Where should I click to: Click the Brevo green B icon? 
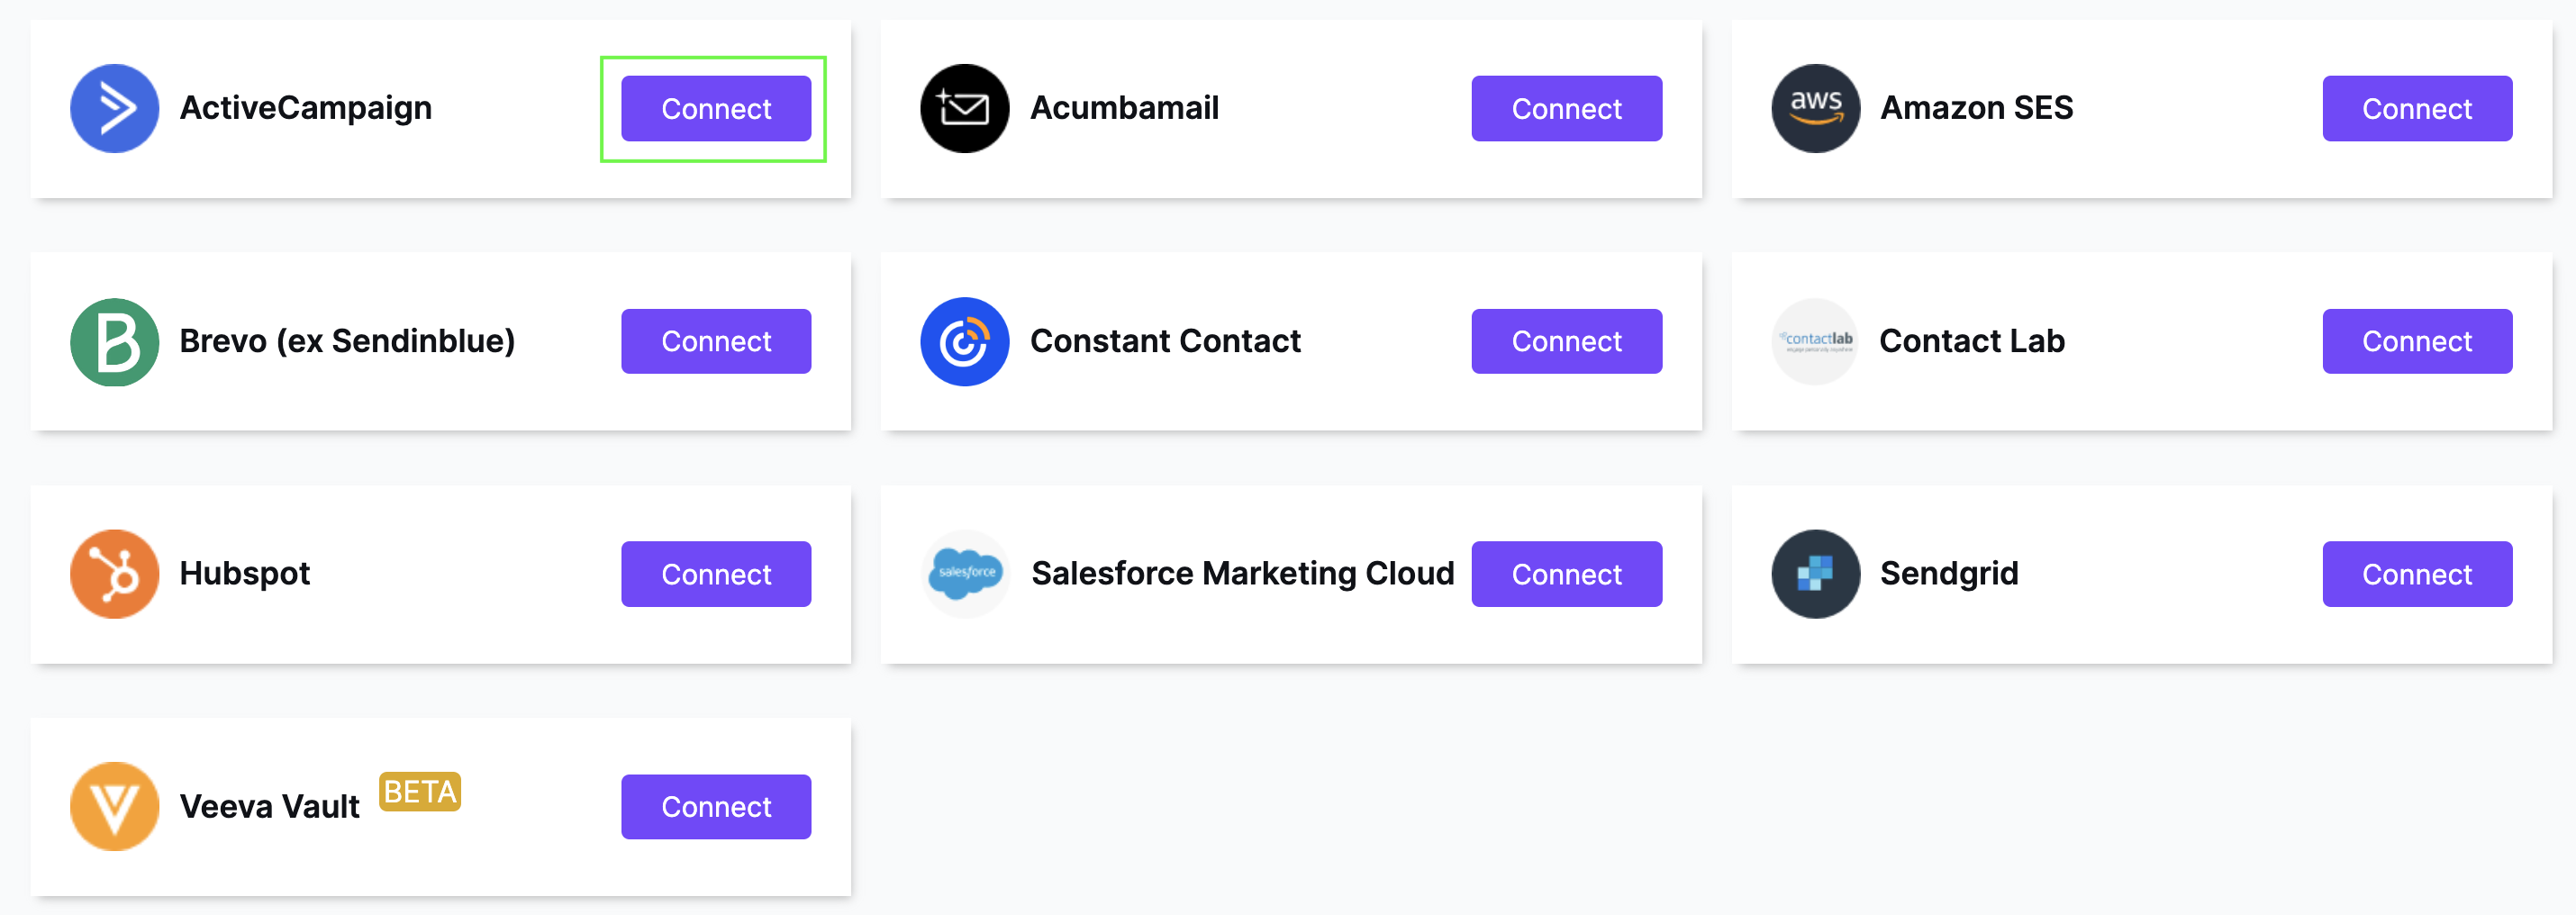(114, 341)
